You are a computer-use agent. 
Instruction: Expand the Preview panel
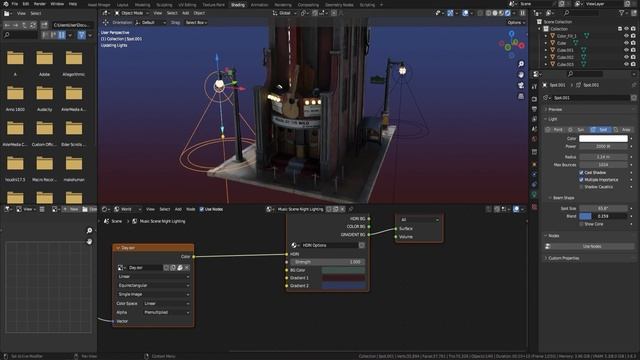(555, 109)
